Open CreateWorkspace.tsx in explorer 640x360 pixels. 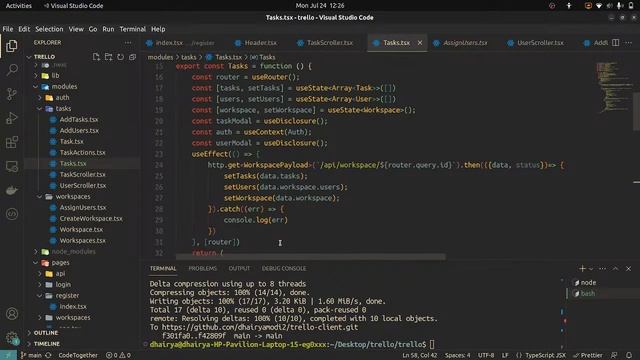91,218
